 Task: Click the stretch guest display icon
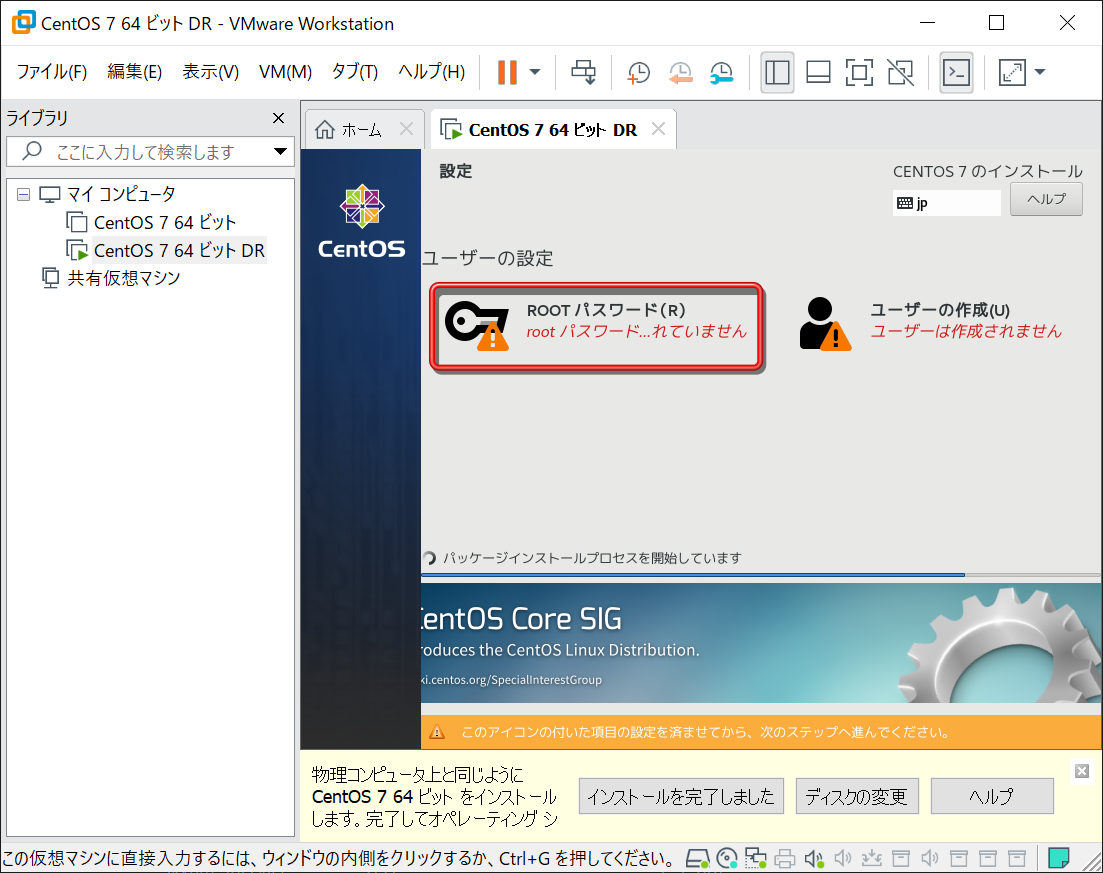coord(1012,72)
